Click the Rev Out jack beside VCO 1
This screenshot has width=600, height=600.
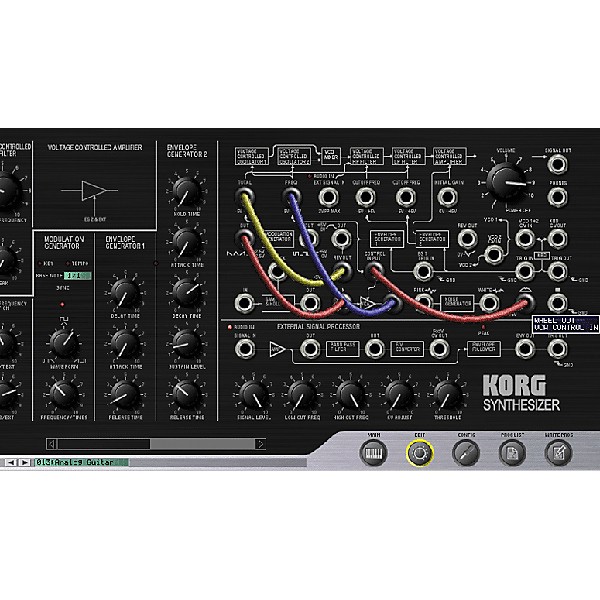467,239
